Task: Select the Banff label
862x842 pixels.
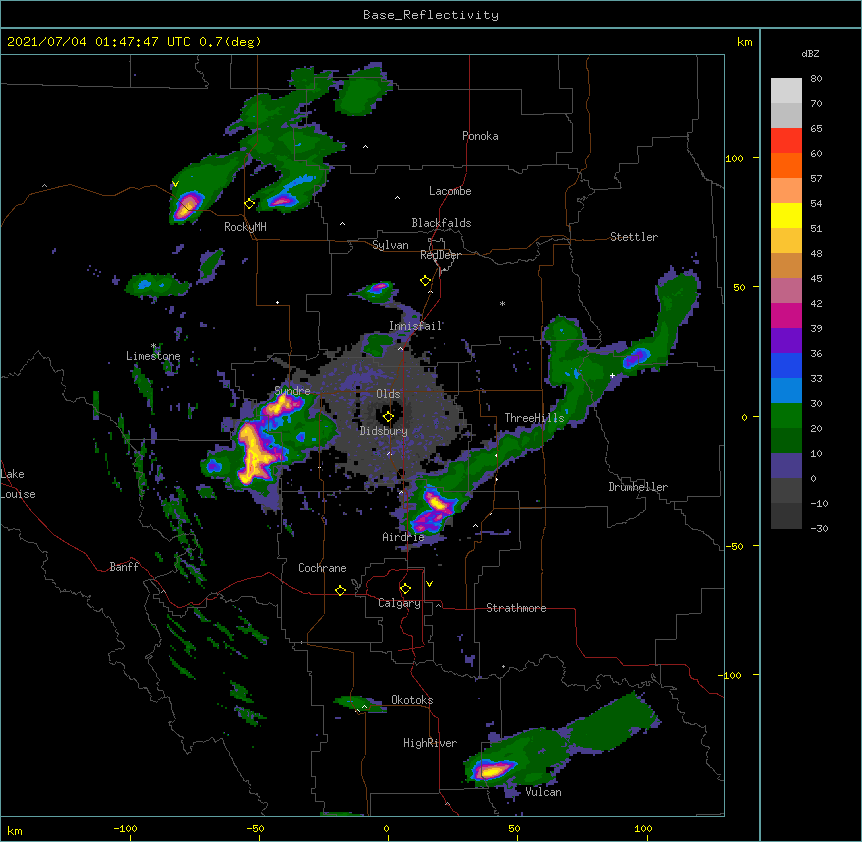Action: (x=124, y=567)
